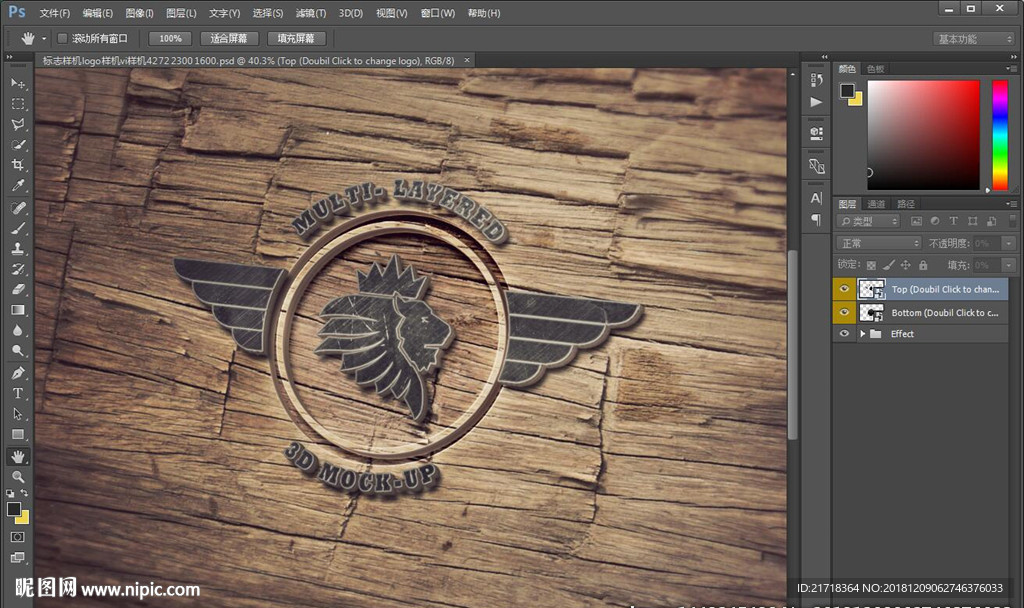Open the color panel flyout menu
The image size is (1024, 608).
coord(1012,69)
